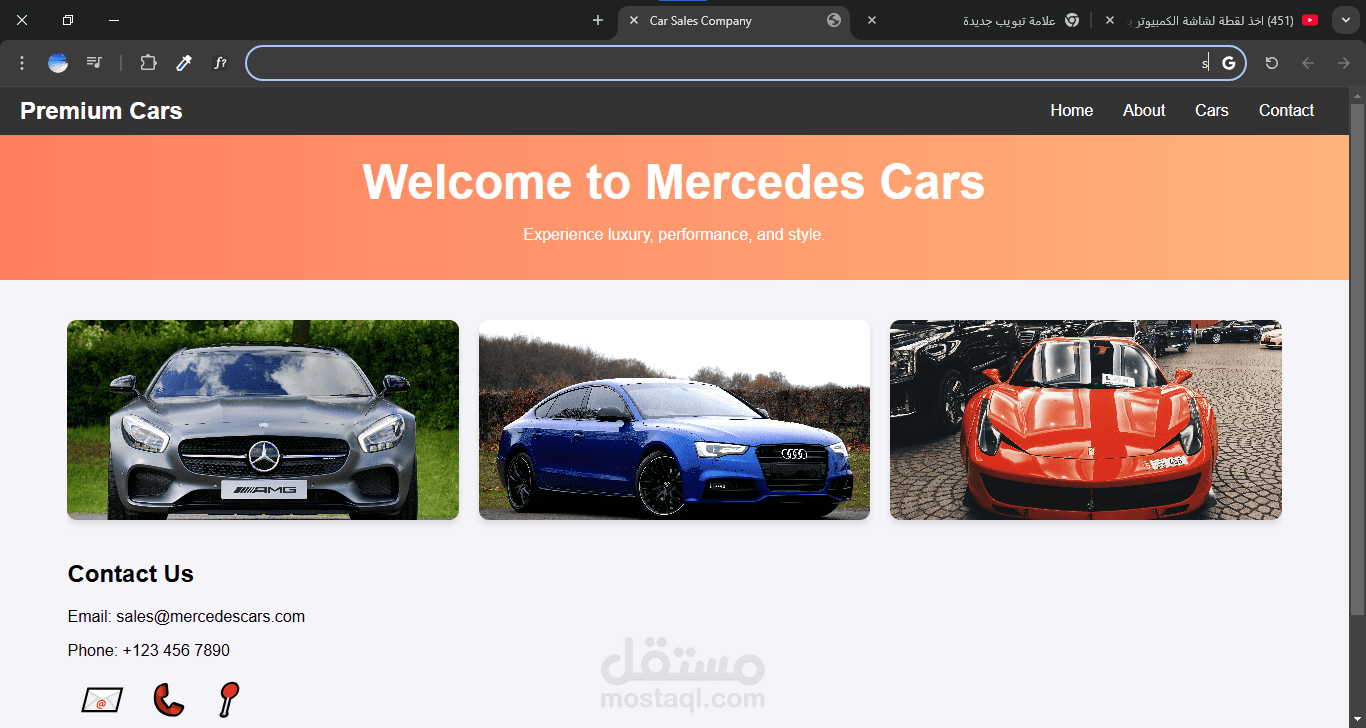Switch to the Car Sales Company tab

[x=734, y=21]
